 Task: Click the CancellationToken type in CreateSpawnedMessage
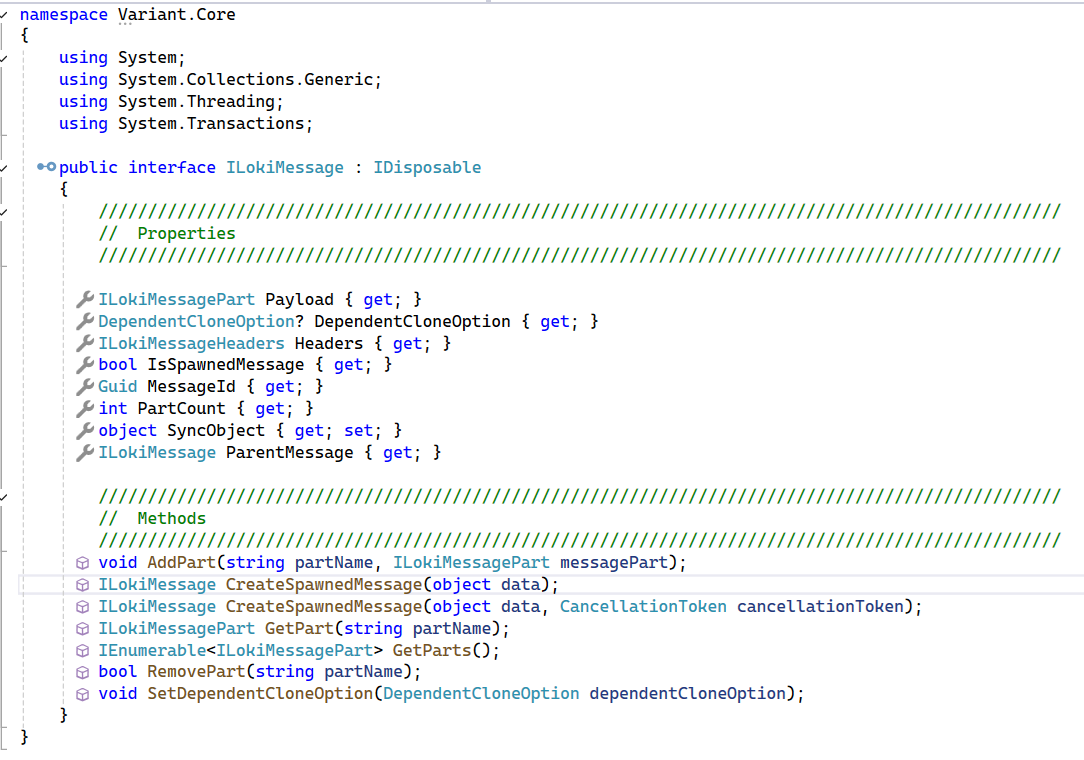(642, 607)
